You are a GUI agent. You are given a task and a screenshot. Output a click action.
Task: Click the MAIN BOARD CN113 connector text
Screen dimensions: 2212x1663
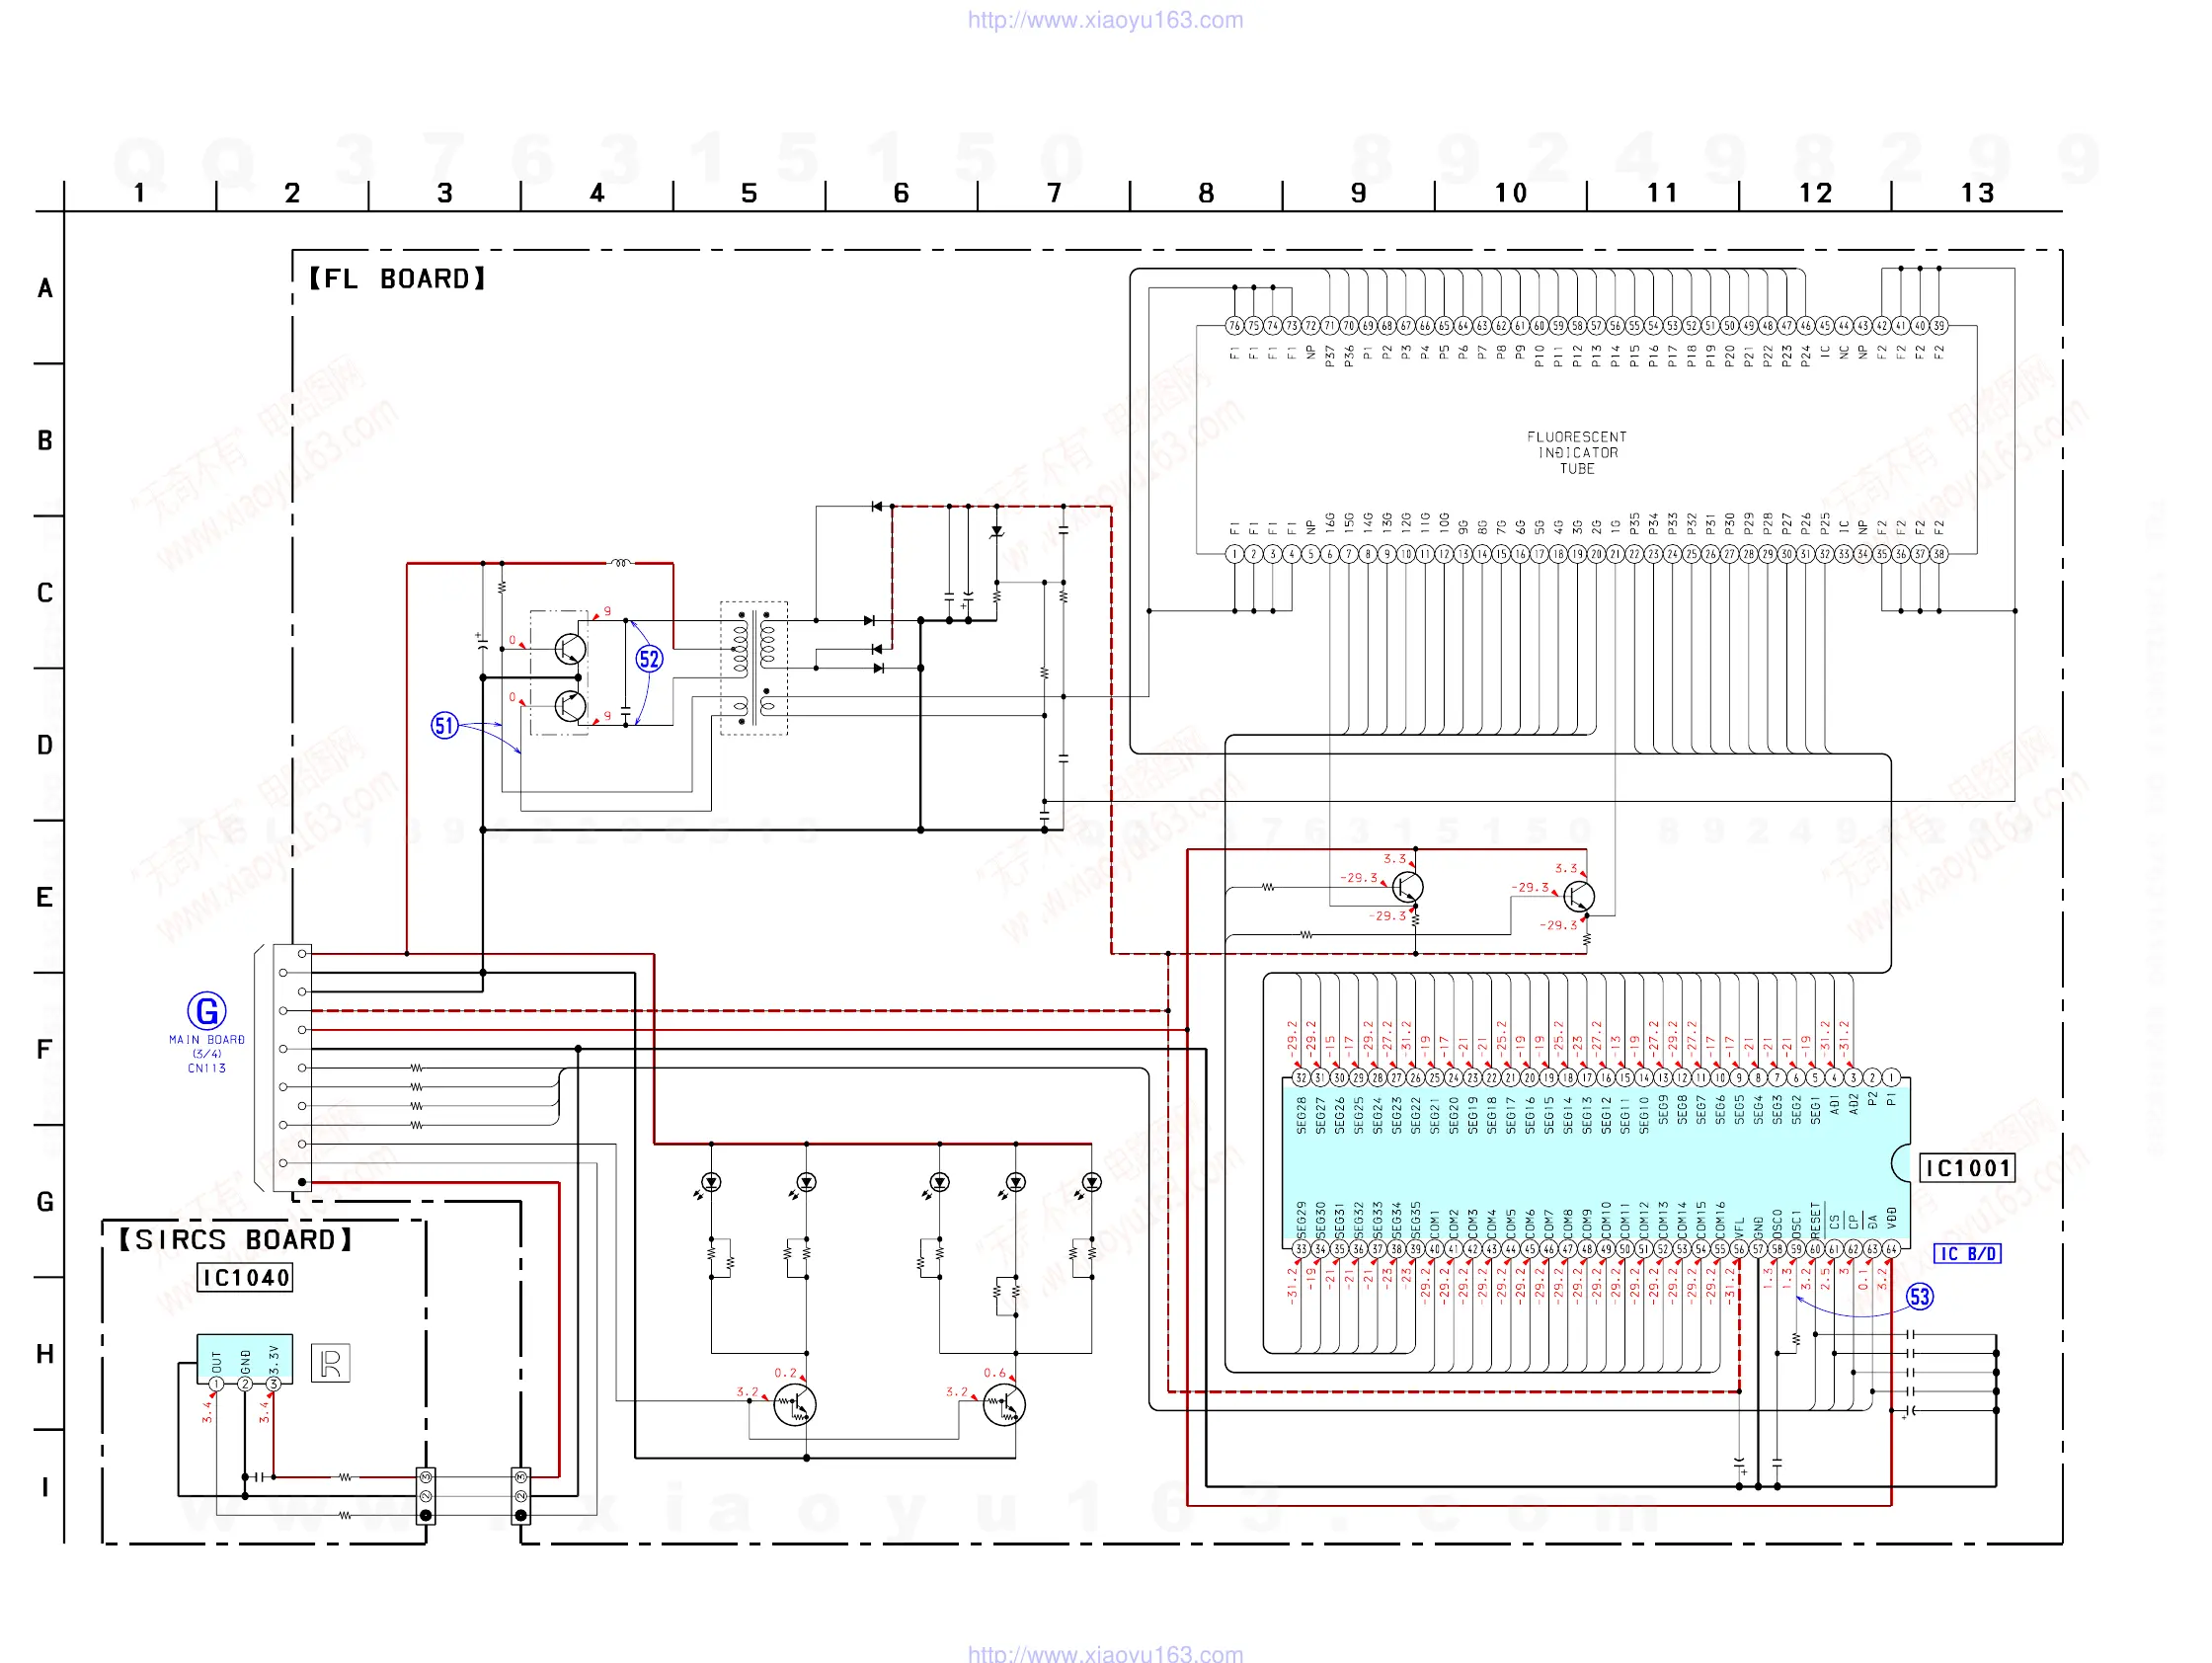click(207, 1054)
